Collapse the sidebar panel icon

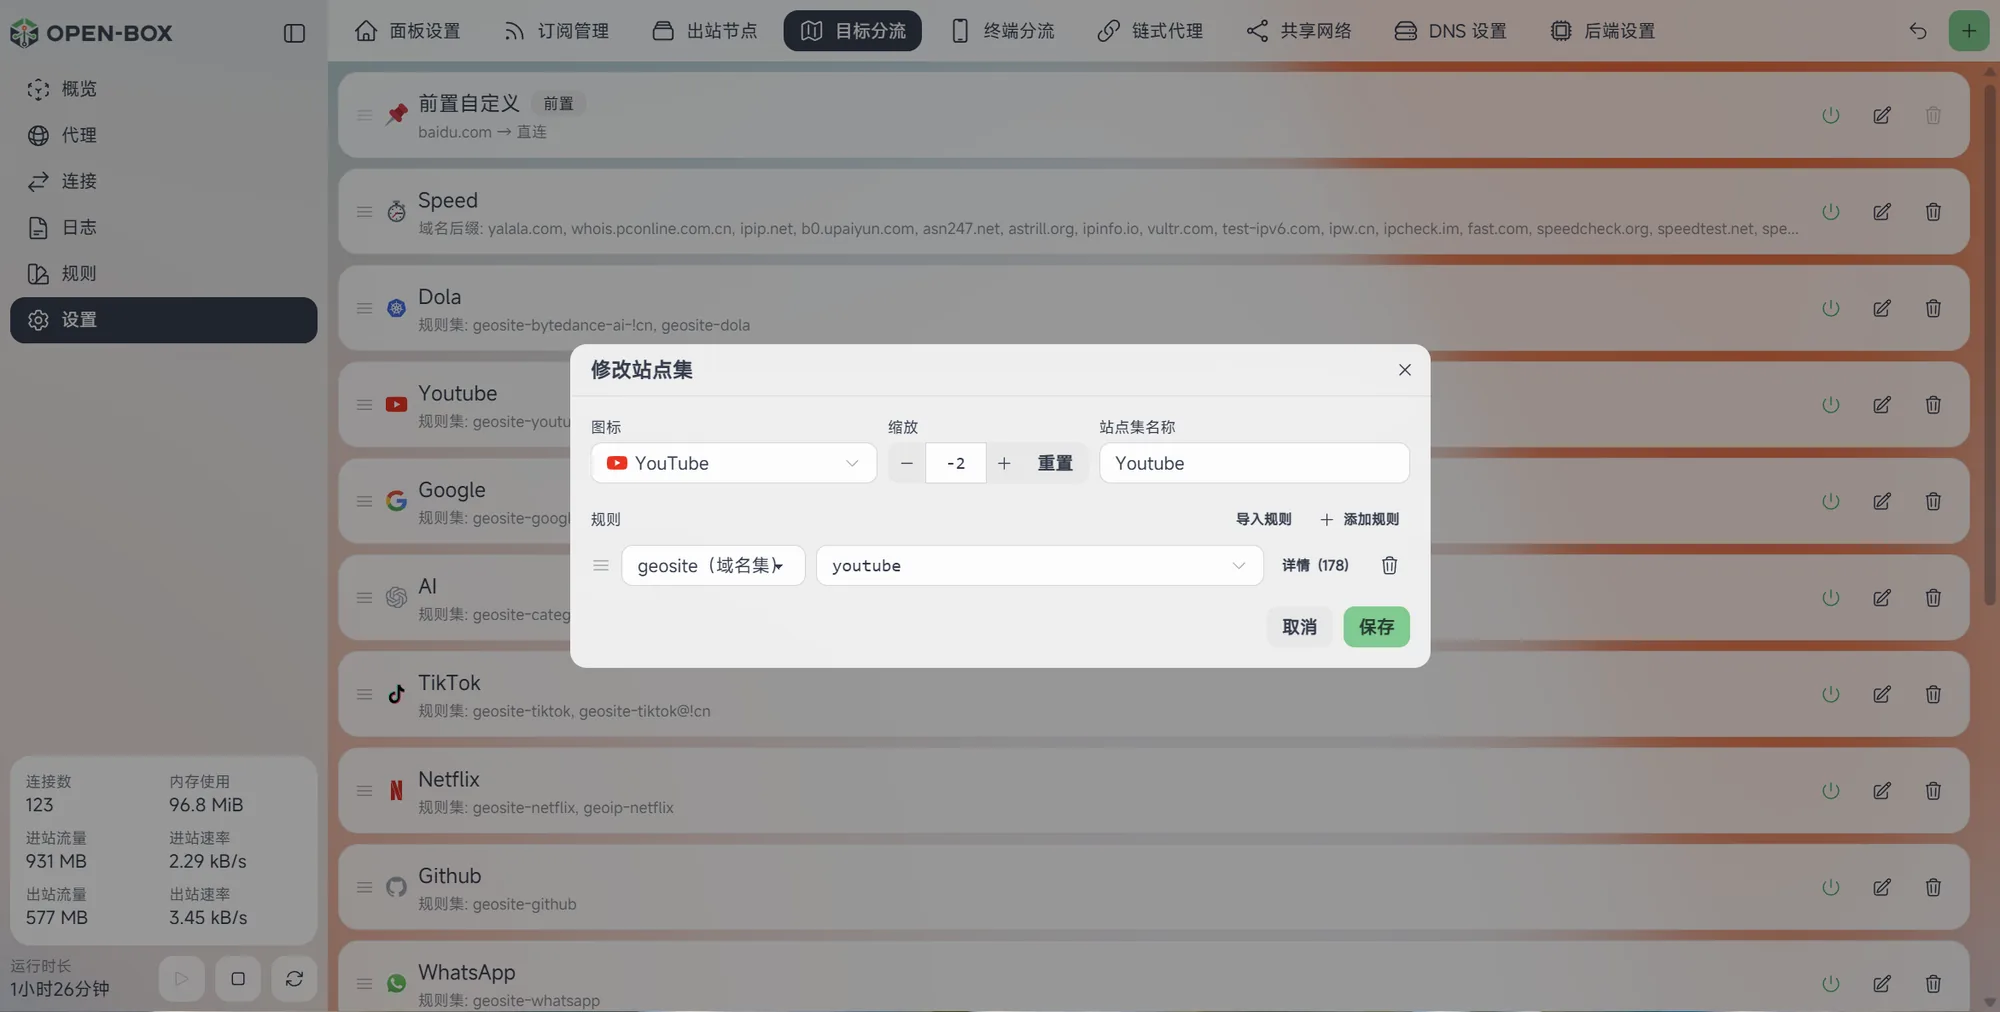click(x=294, y=33)
